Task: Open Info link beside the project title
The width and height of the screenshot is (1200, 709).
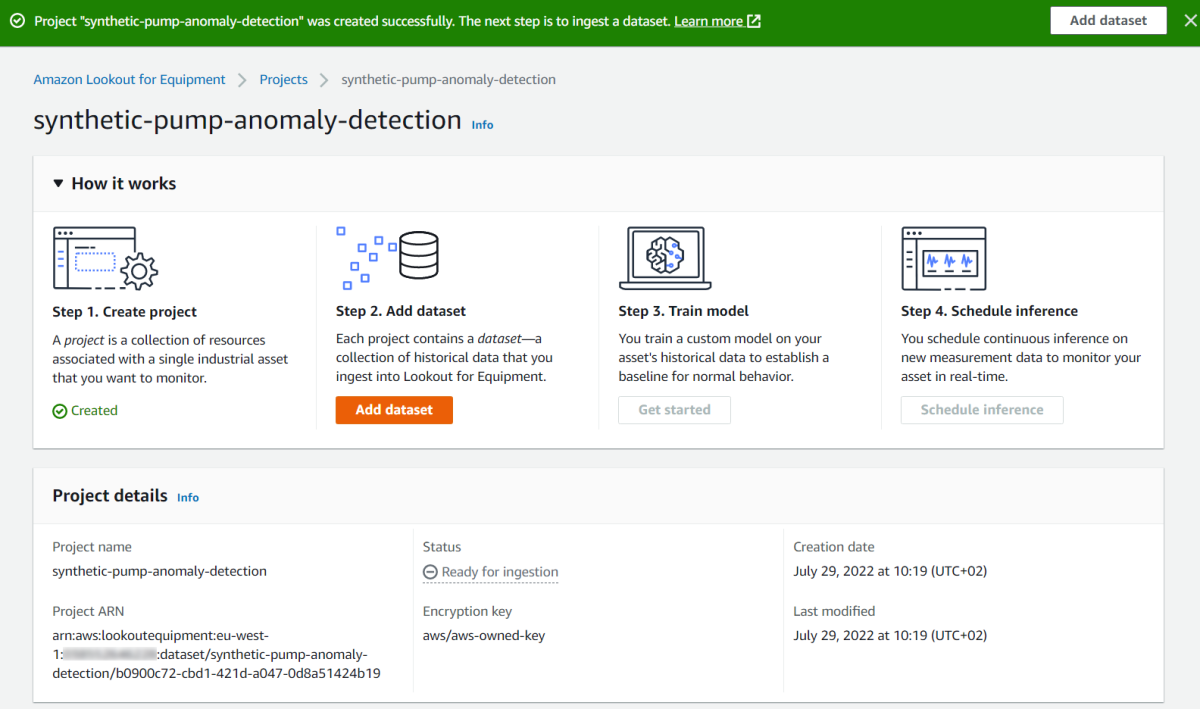Action: (x=483, y=125)
